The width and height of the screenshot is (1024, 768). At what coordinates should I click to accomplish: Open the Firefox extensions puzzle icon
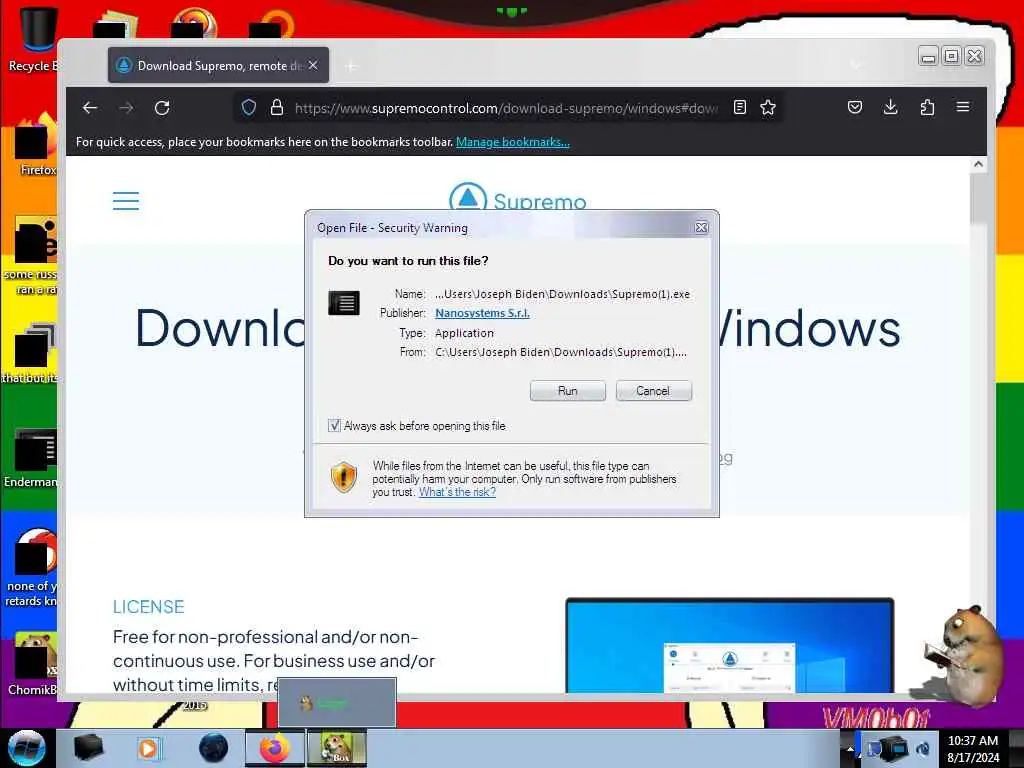point(927,107)
